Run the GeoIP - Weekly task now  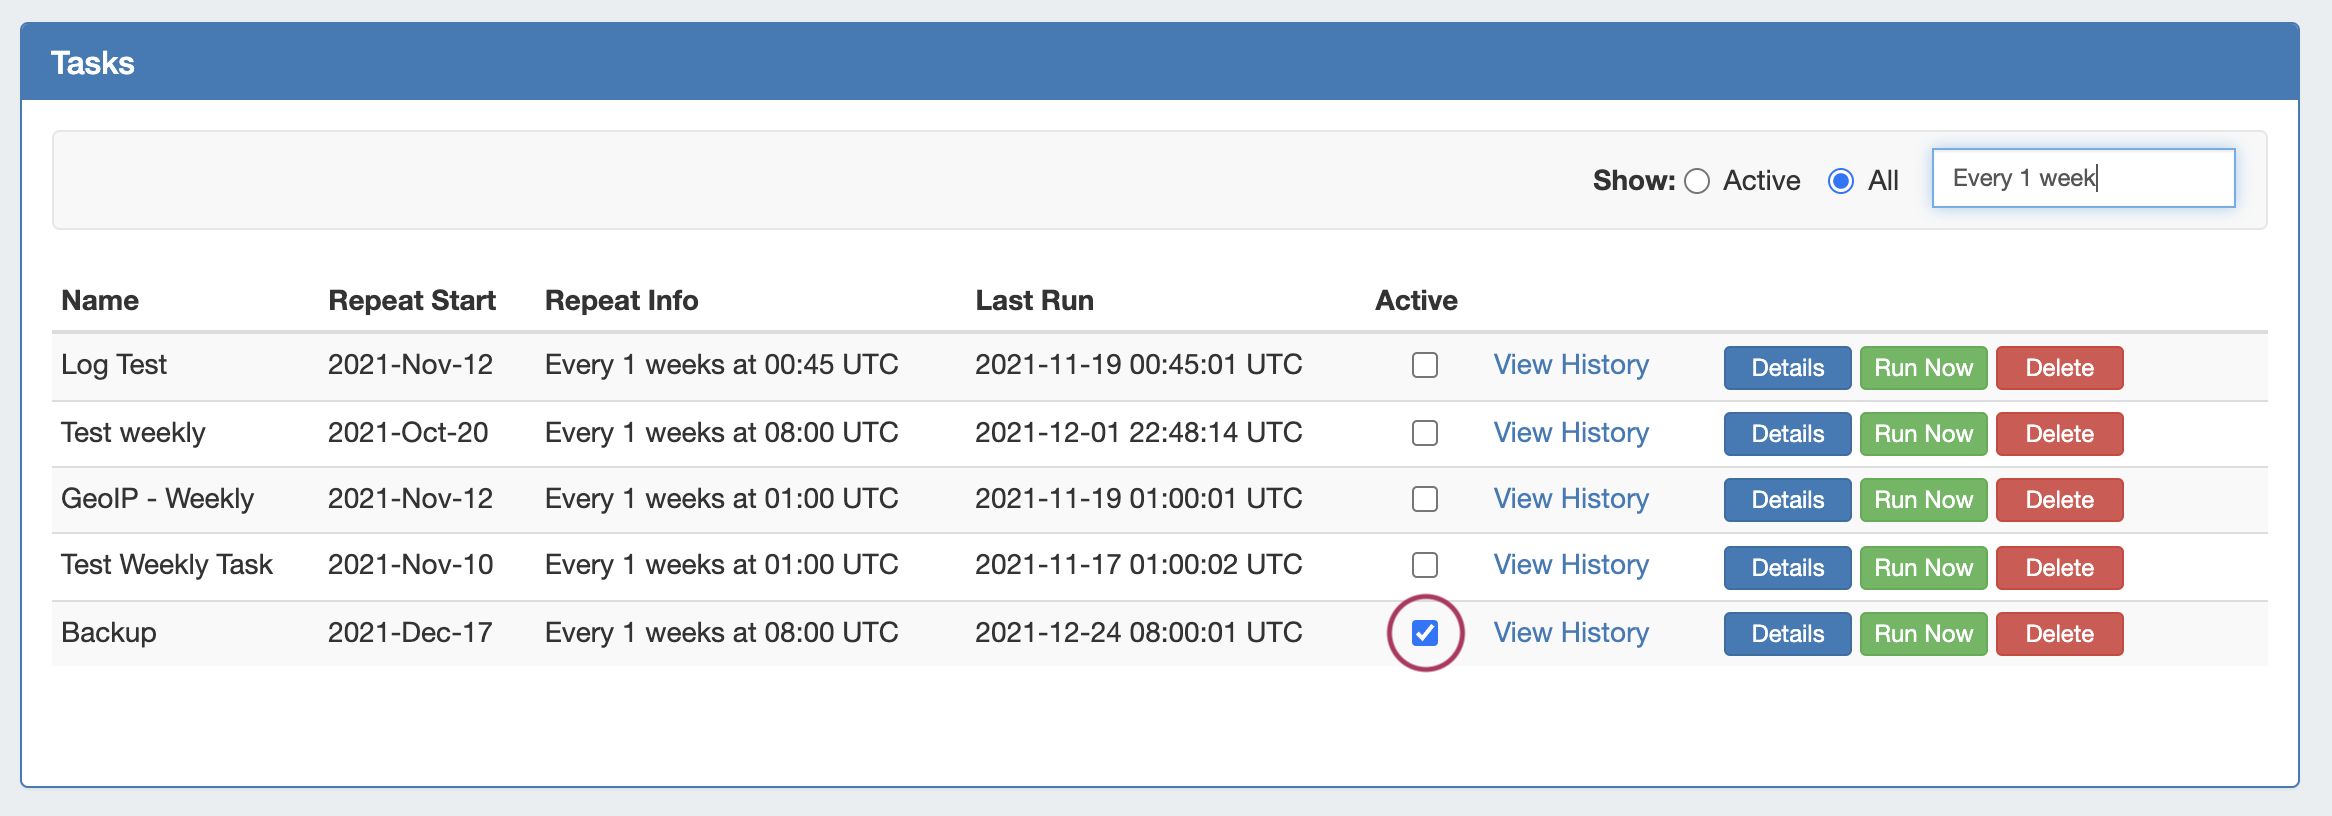click(1923, 500)
